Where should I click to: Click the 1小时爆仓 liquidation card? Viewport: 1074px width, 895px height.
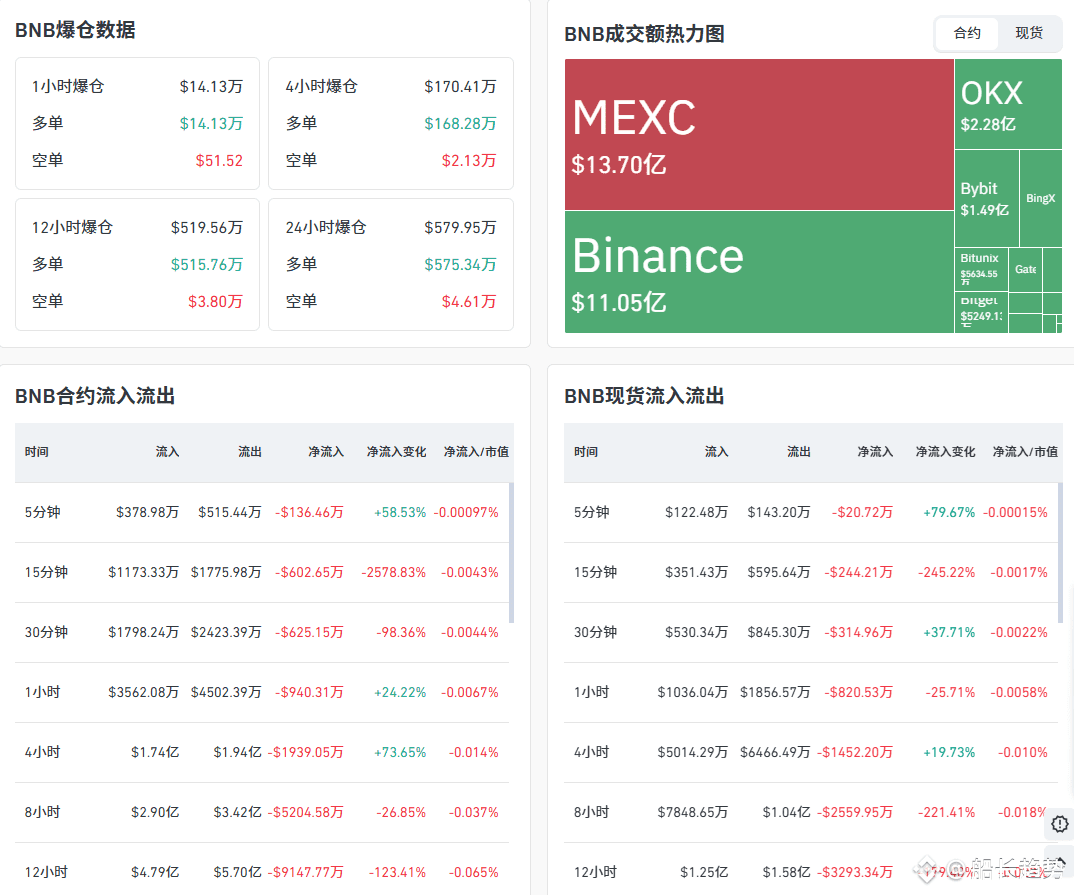137,123
